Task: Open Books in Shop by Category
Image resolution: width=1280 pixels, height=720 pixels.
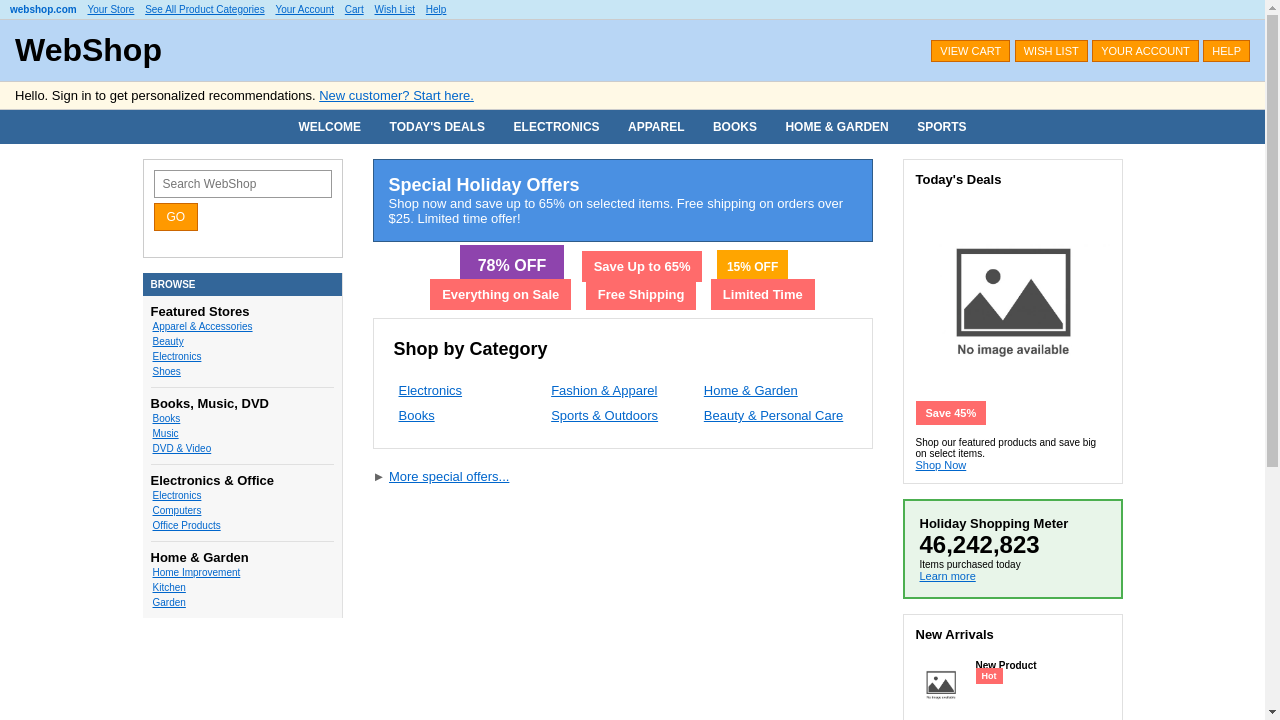Action: pyautogui.click(x=416, y=415)
